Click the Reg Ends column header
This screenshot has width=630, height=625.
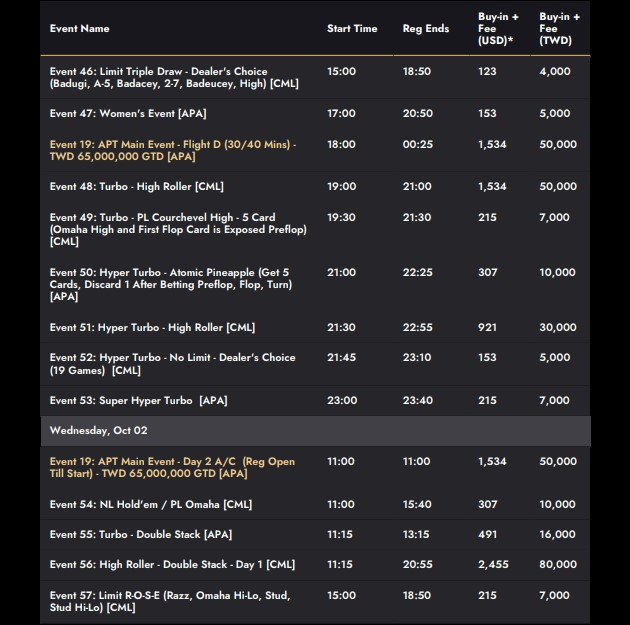(426, 29)
